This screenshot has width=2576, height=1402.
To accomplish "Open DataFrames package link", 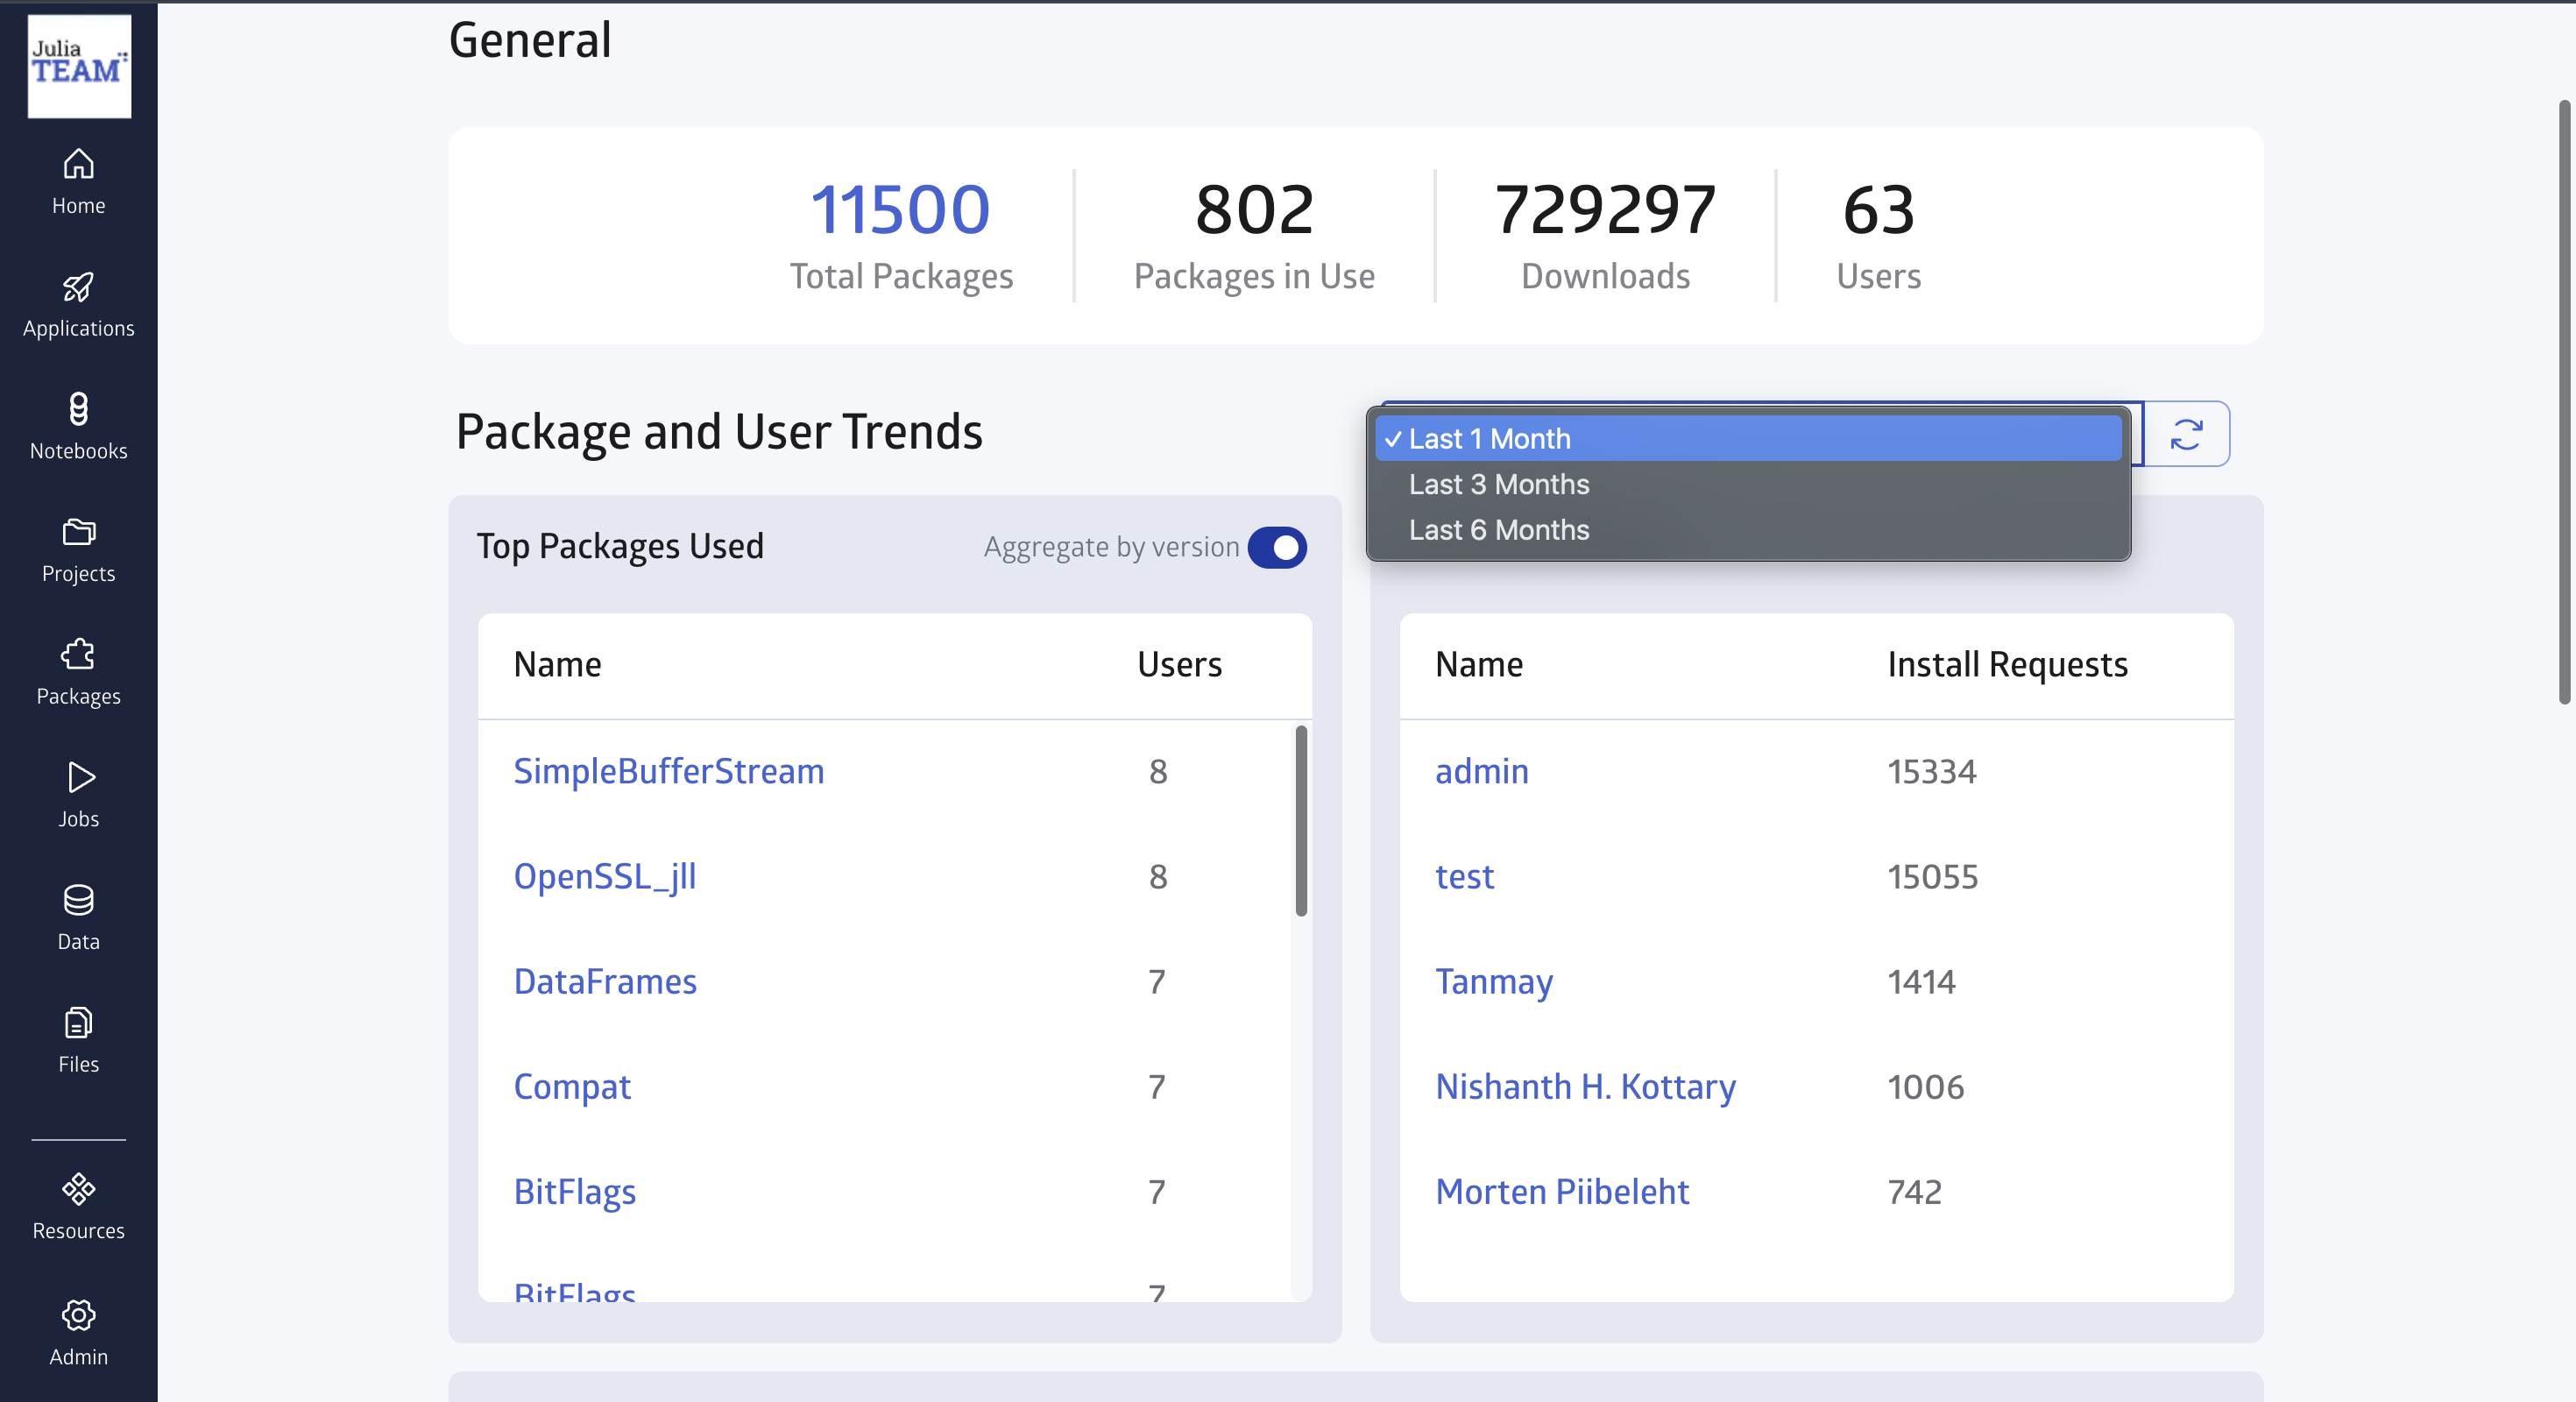I will (x=604, y=981).
